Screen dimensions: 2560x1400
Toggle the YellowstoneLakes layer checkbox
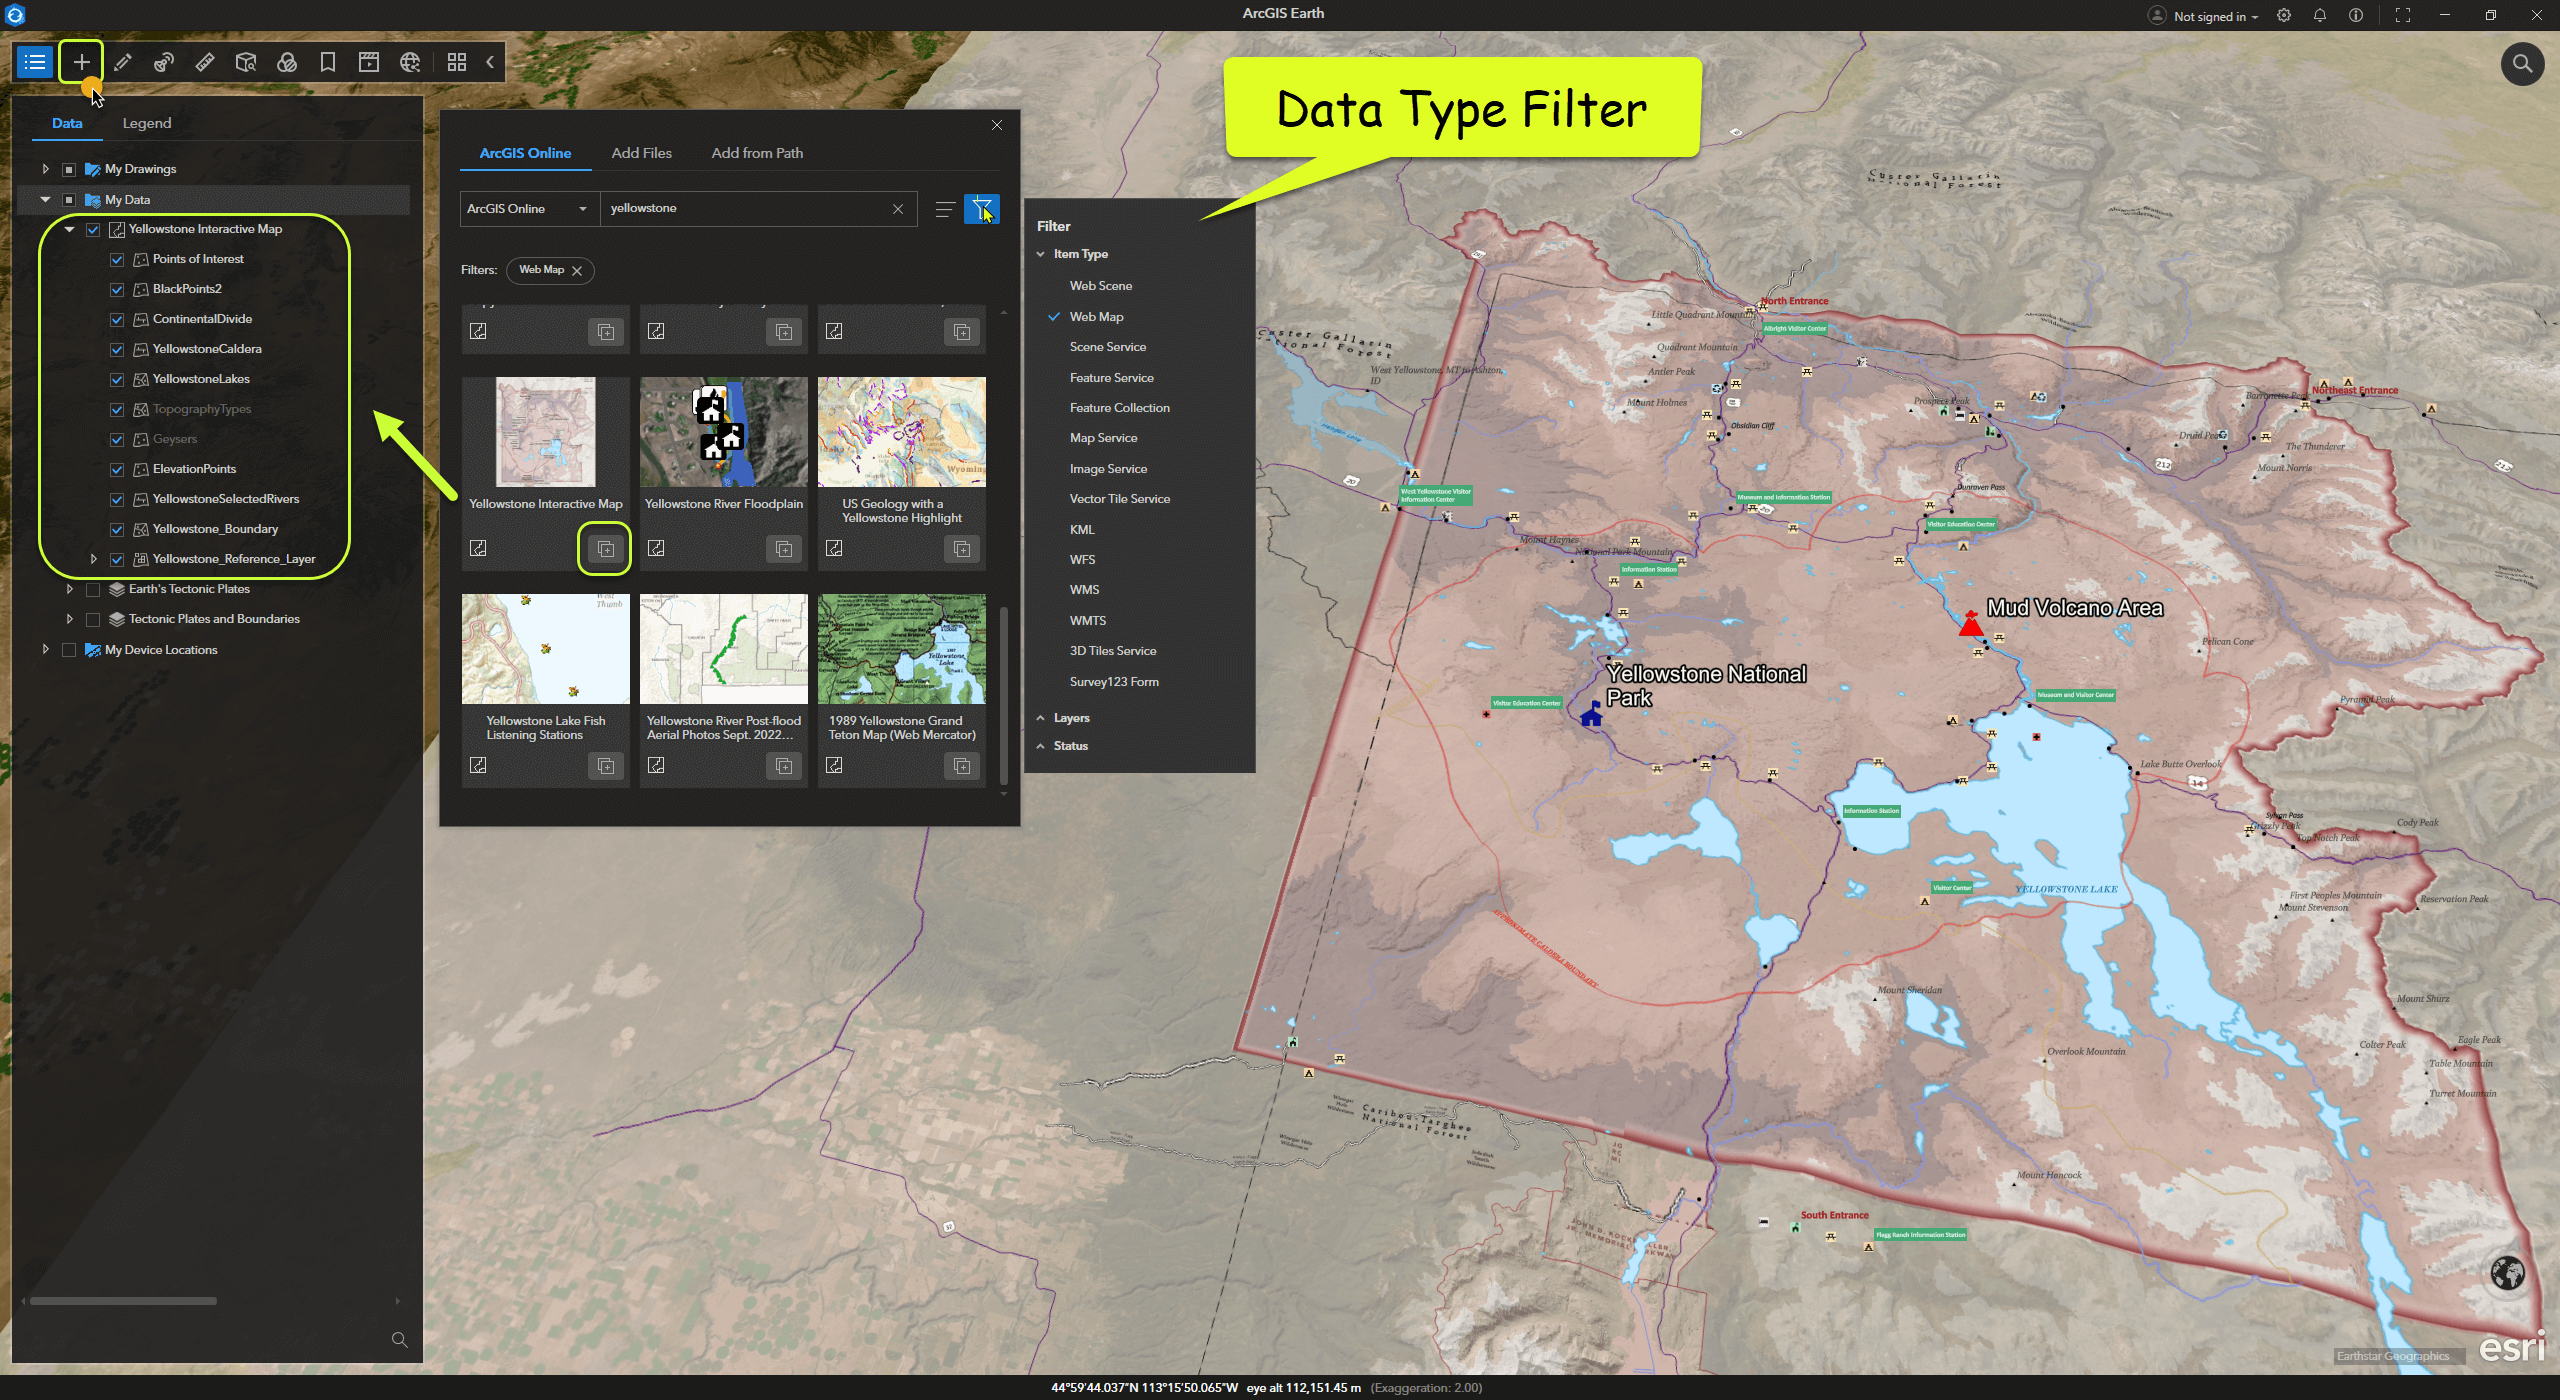tap(117, 379)
